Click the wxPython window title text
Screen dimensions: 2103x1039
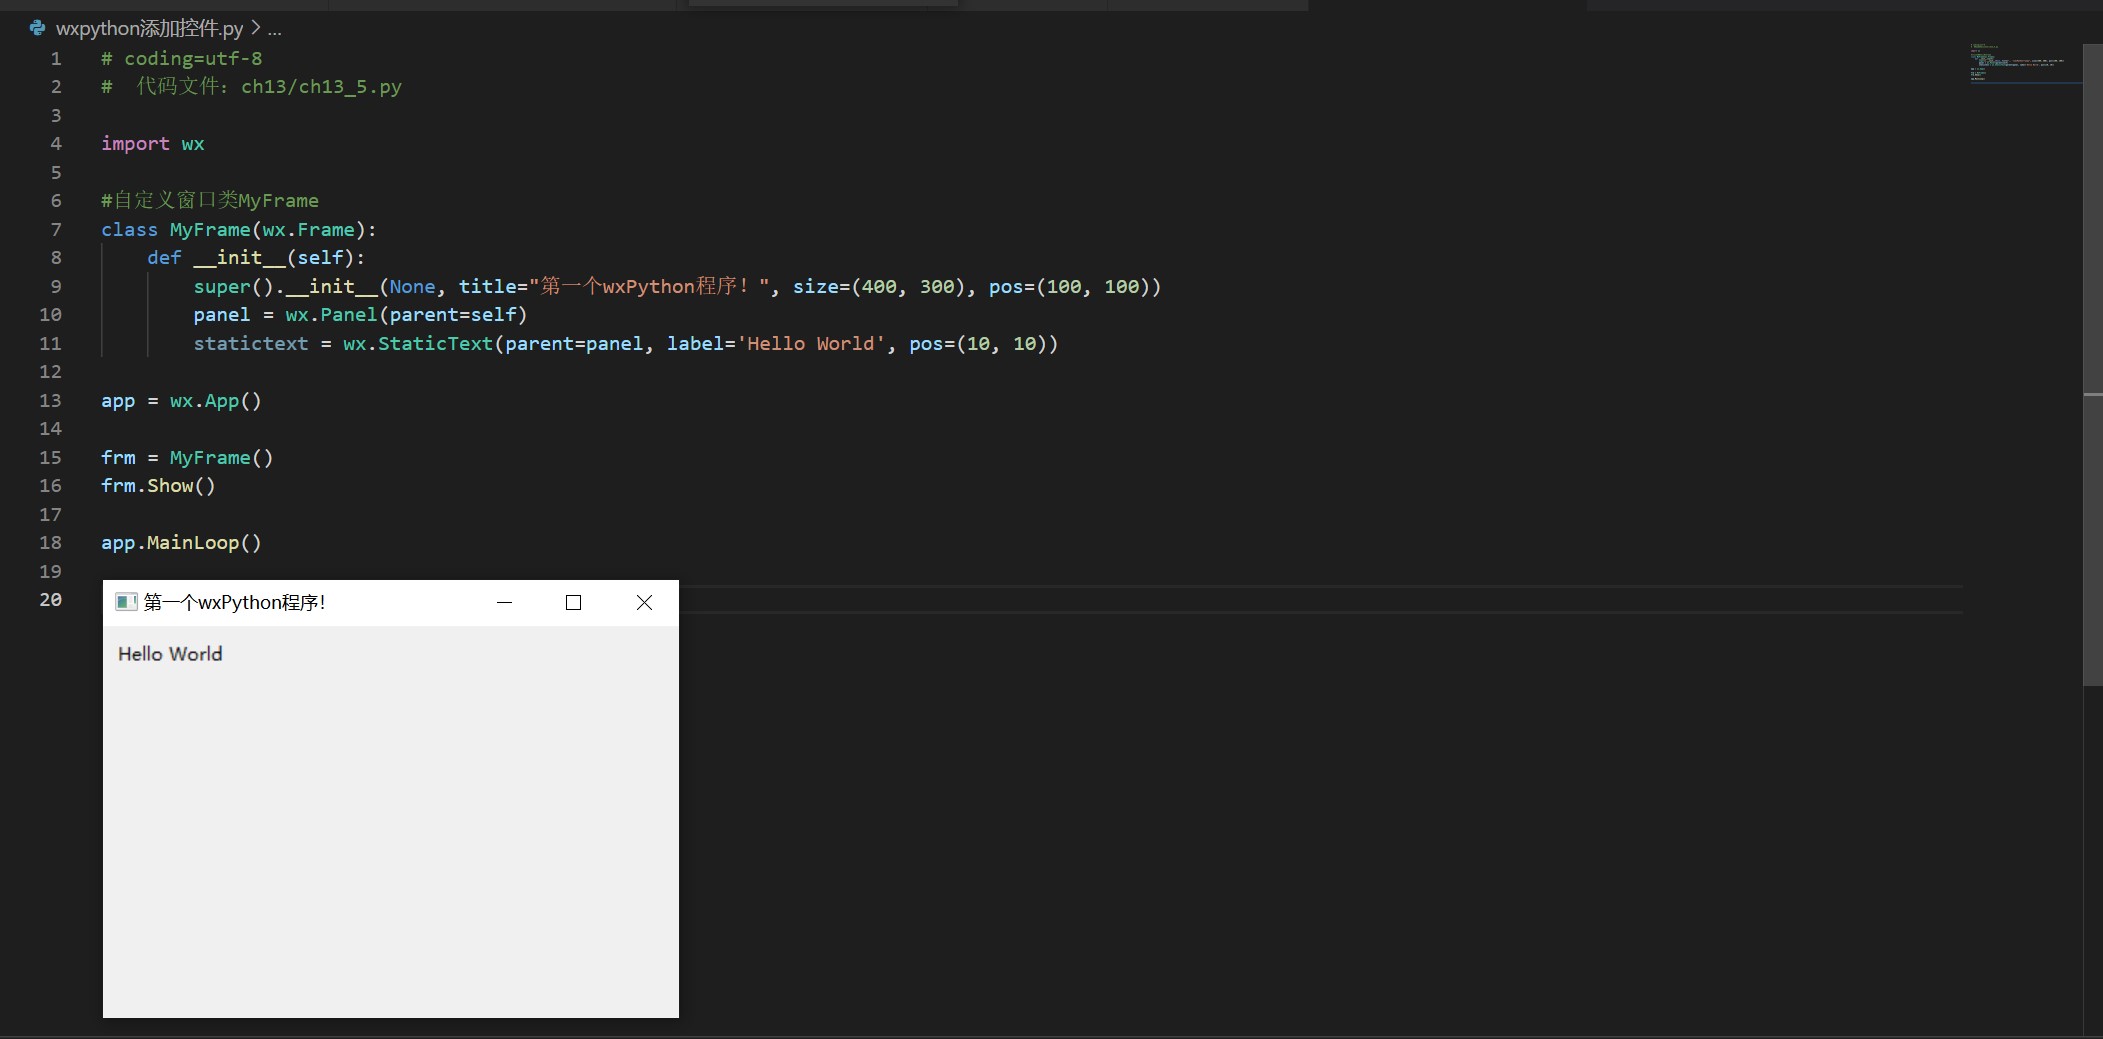pyautogui.click(x=235, y=602)
